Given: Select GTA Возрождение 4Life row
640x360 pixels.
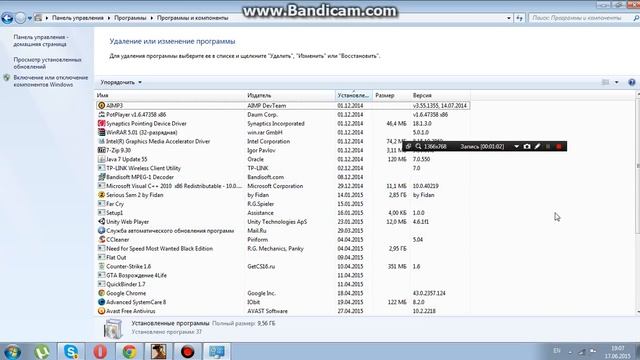Looking at the screenshot, I should tap(282, 275).
